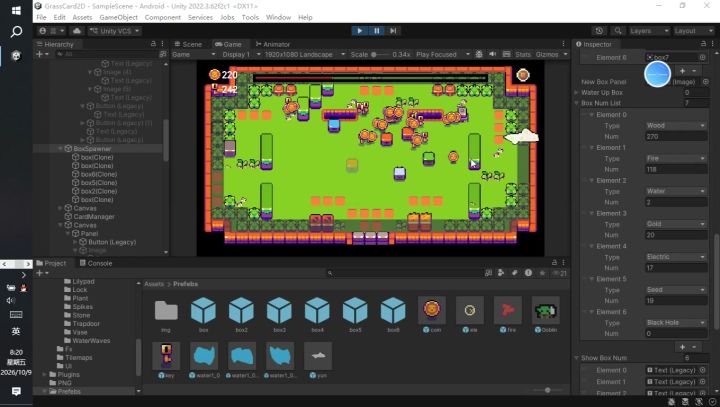Collapse Element 3 in Box Num List
Viewport: 720px width, 407px height.
coord(591,213)
